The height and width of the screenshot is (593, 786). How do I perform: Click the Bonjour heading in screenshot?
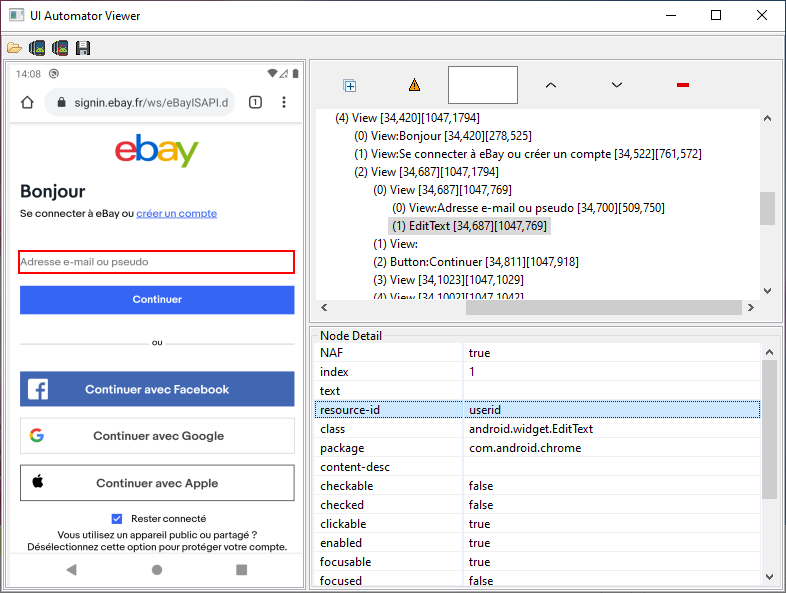point(52,191)
